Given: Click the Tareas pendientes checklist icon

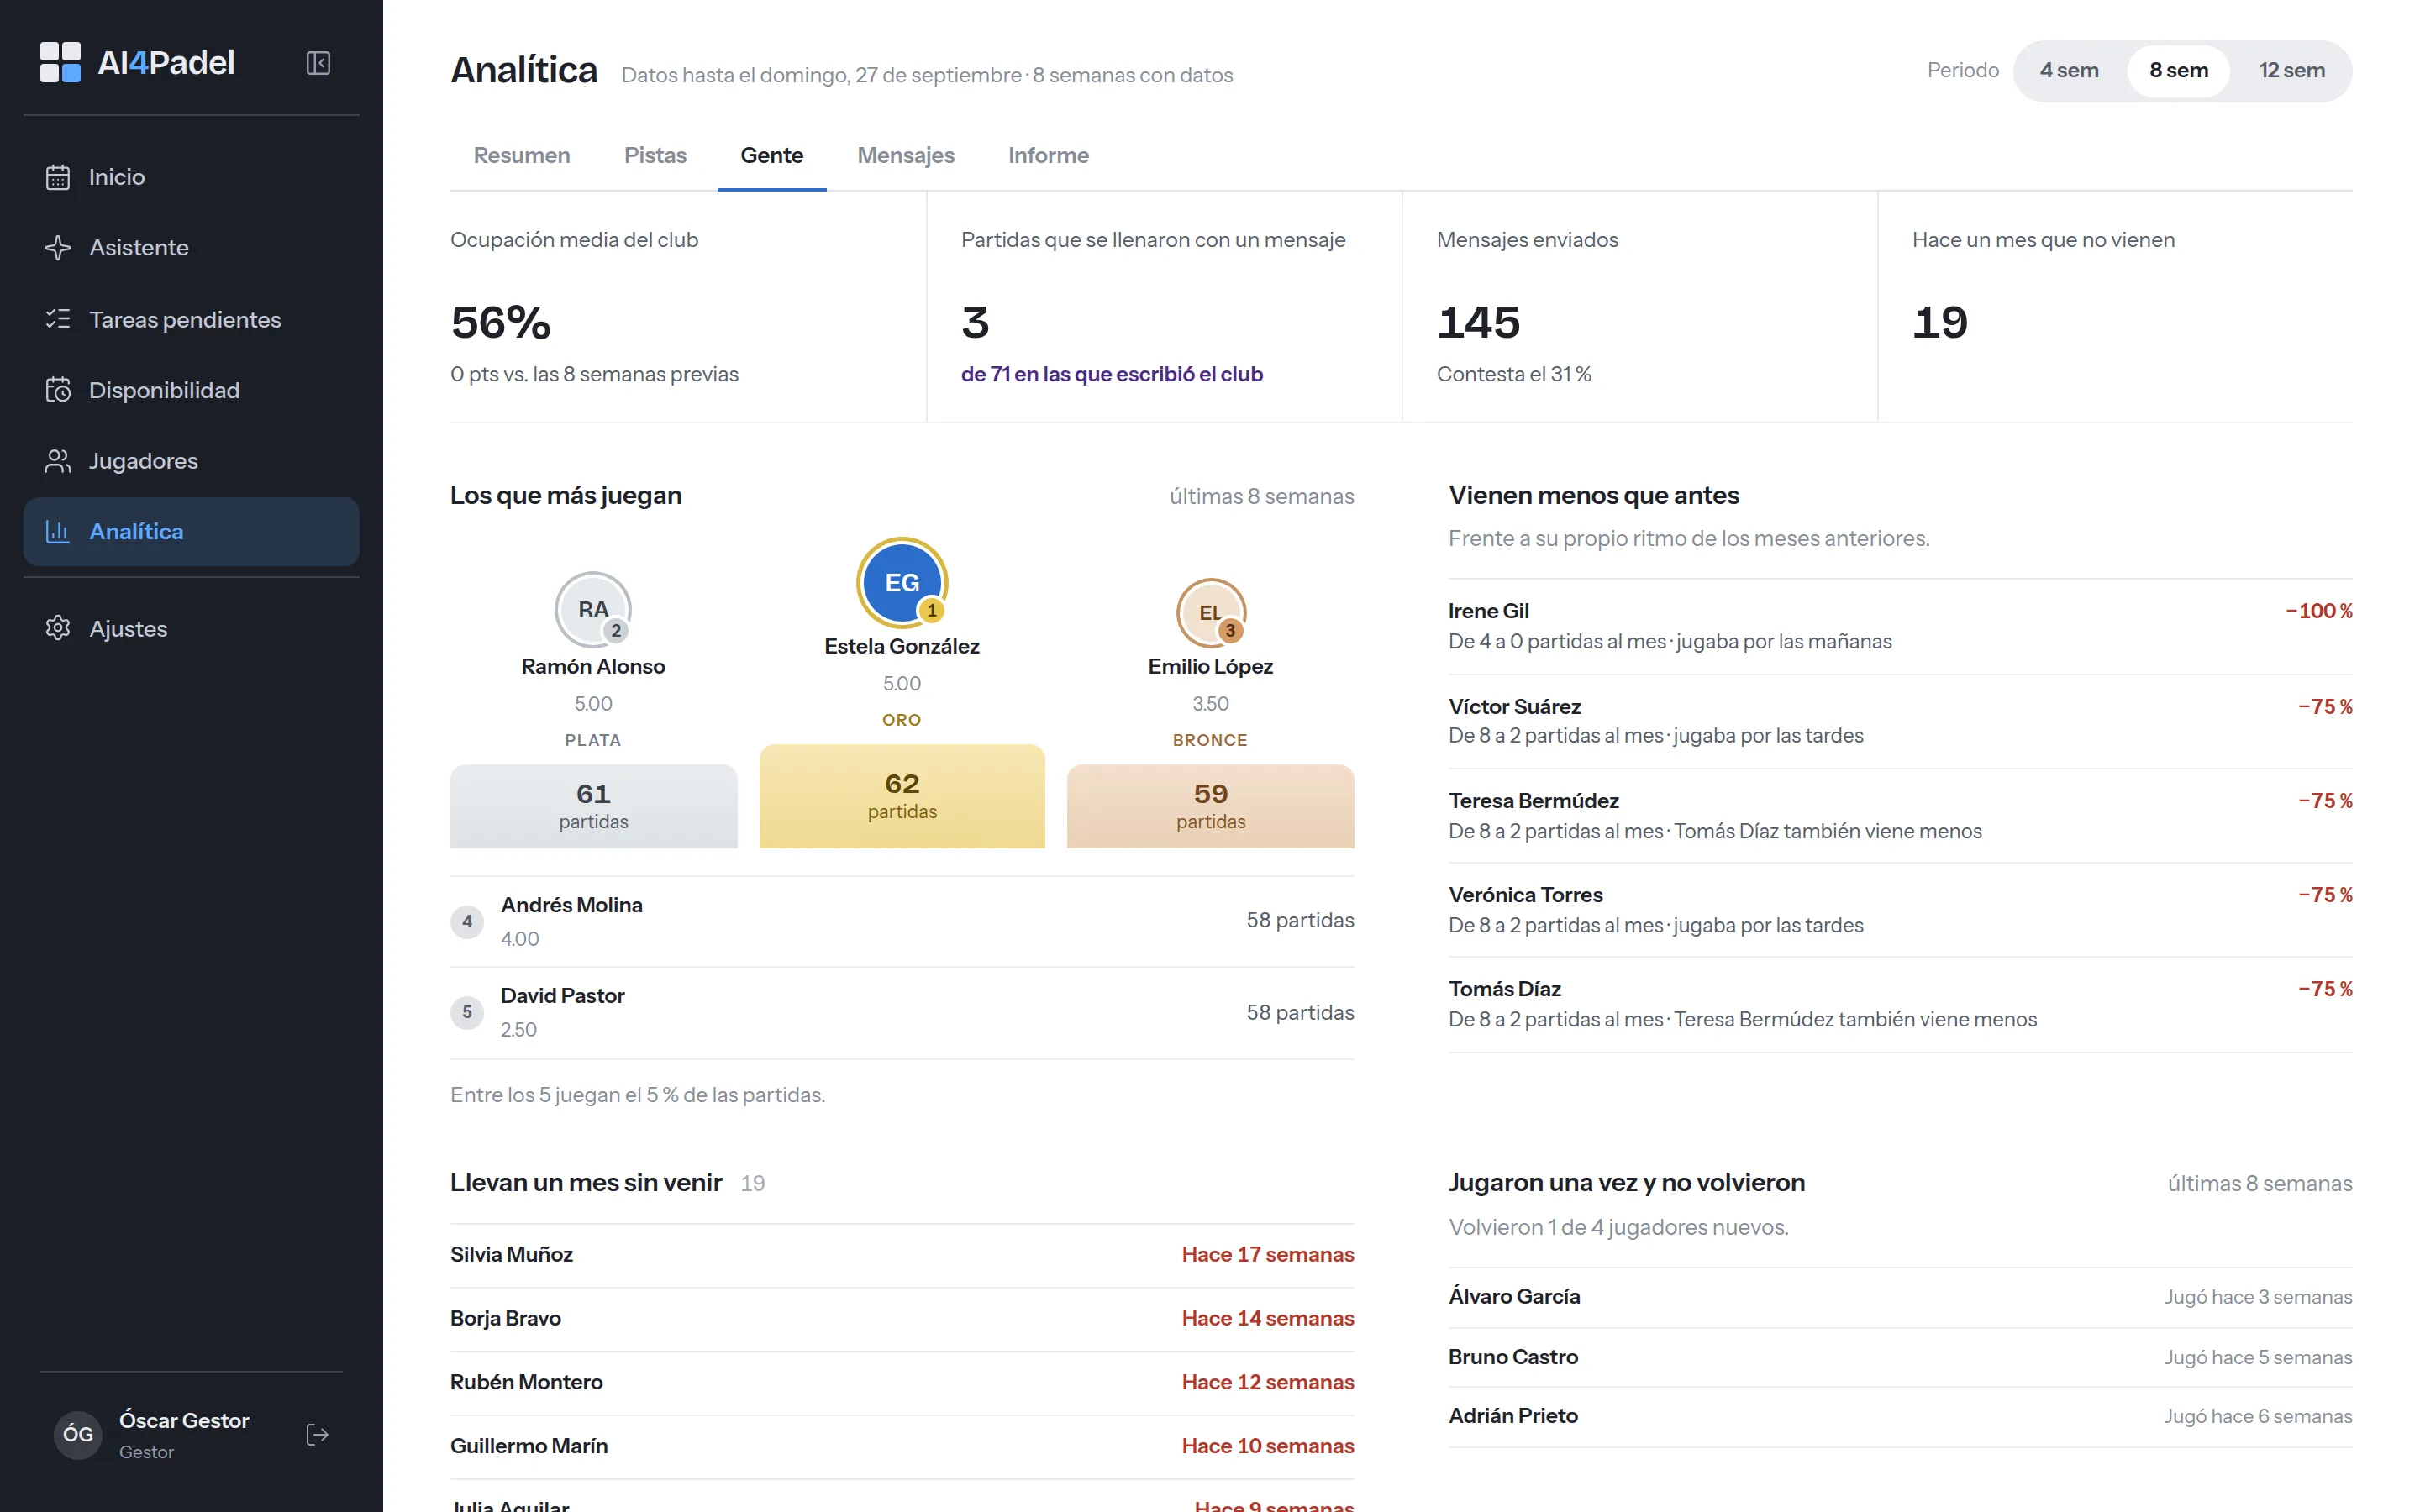Looking at the screenshot, I should (58, 319).
